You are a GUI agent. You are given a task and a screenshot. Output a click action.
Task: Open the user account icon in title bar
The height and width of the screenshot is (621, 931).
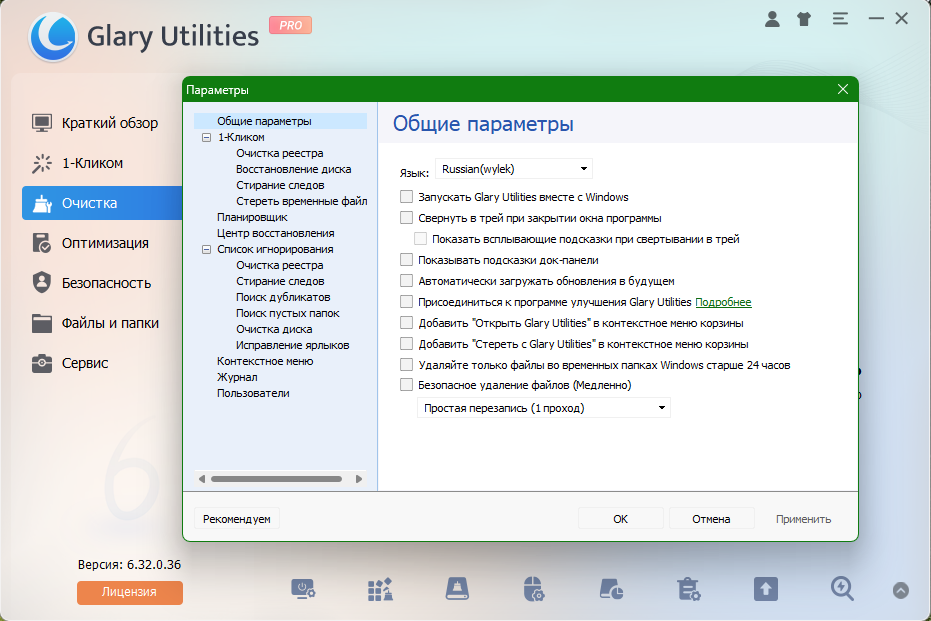click(772, 19)
